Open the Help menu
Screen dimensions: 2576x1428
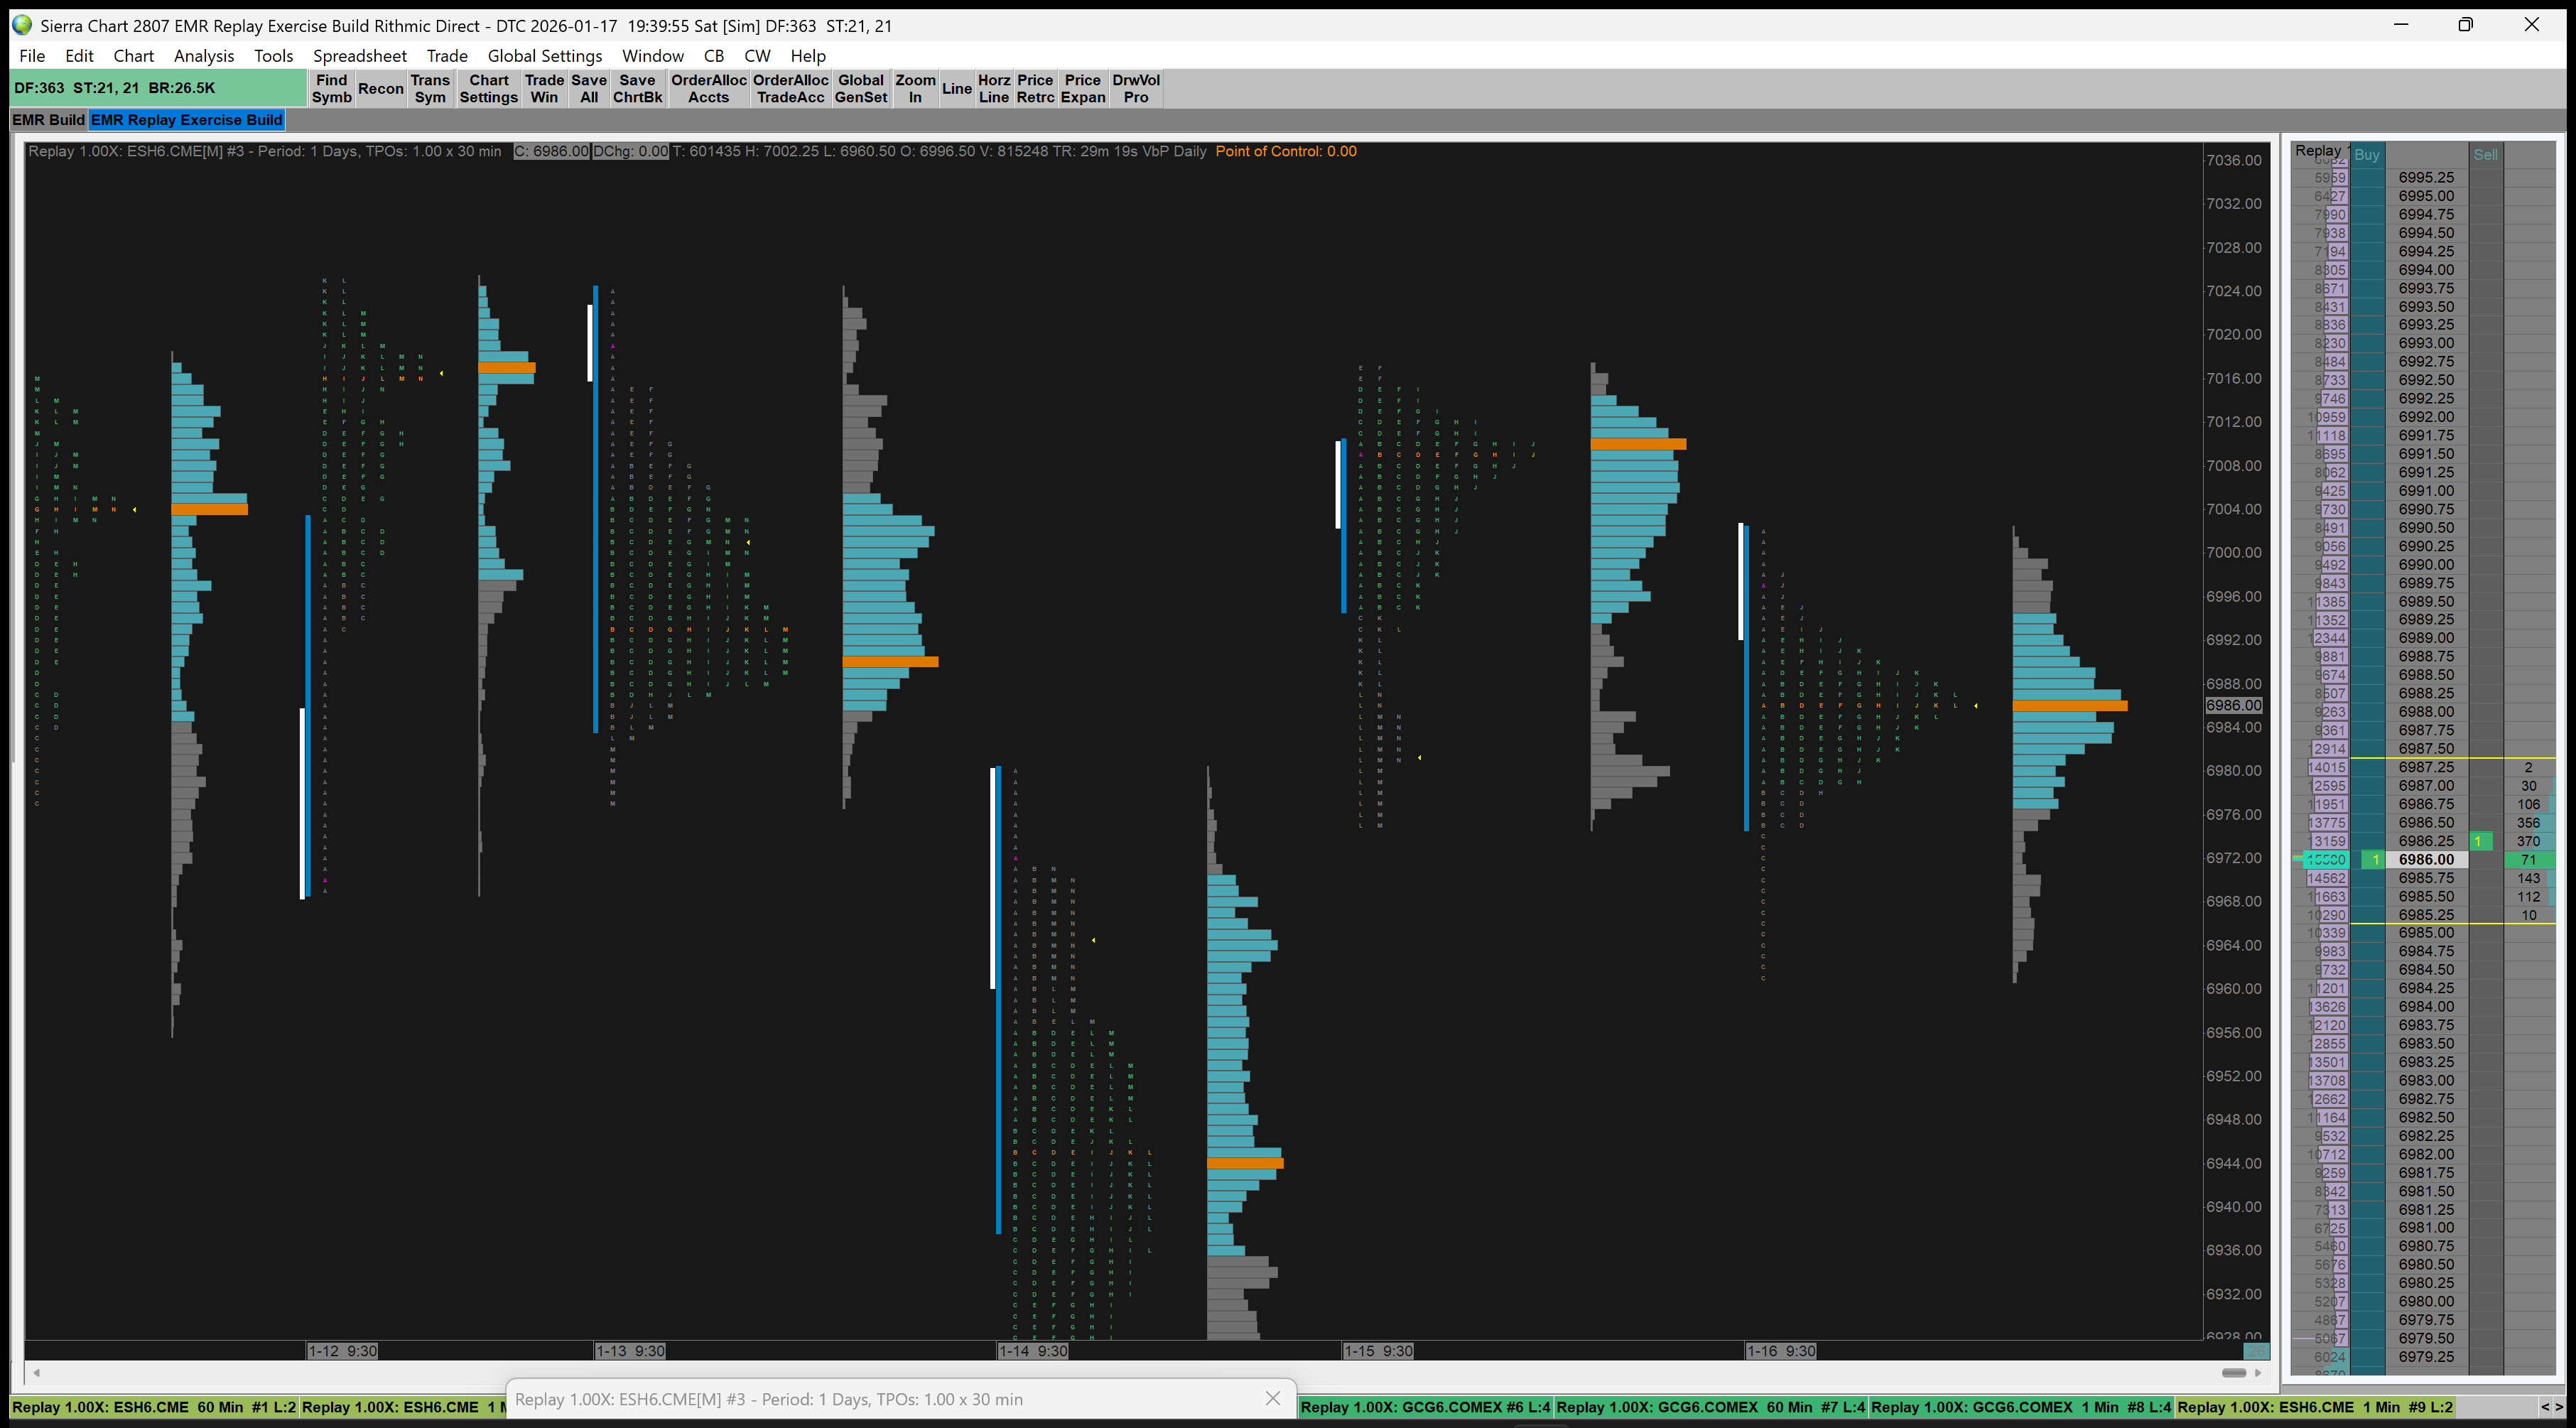click(808, 56)
